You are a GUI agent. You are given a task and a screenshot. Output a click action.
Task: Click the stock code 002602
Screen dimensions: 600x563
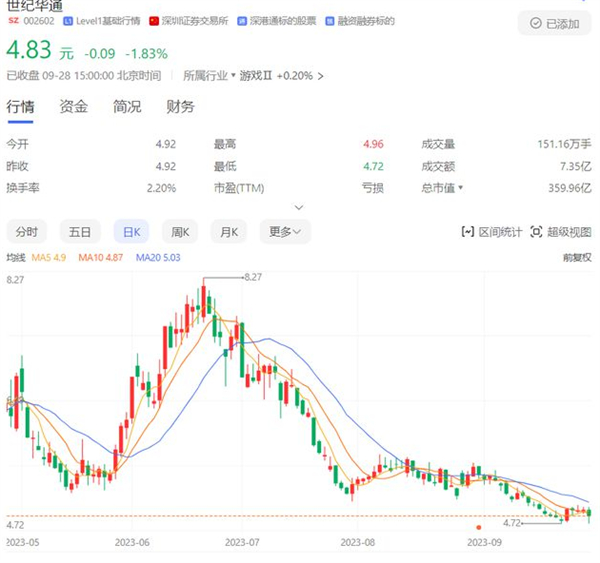tap(39, 21)
